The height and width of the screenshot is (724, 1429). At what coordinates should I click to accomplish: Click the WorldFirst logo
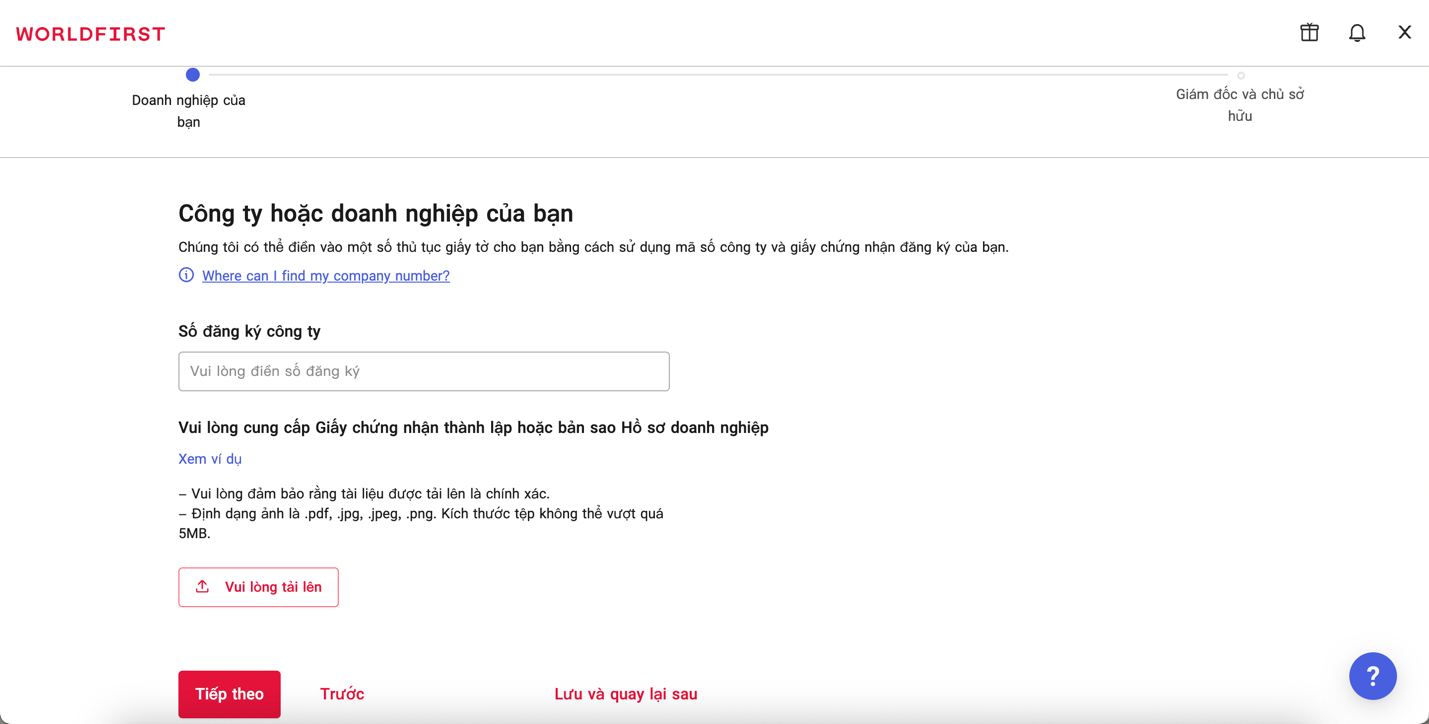pos(91,34)
